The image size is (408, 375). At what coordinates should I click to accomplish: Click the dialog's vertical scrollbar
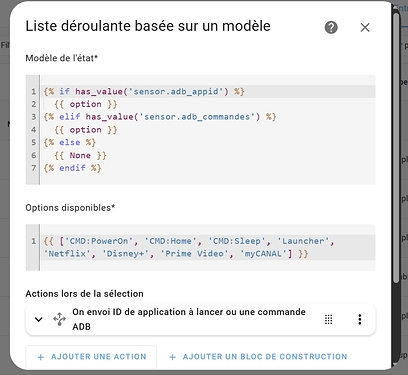pos(396,147)
